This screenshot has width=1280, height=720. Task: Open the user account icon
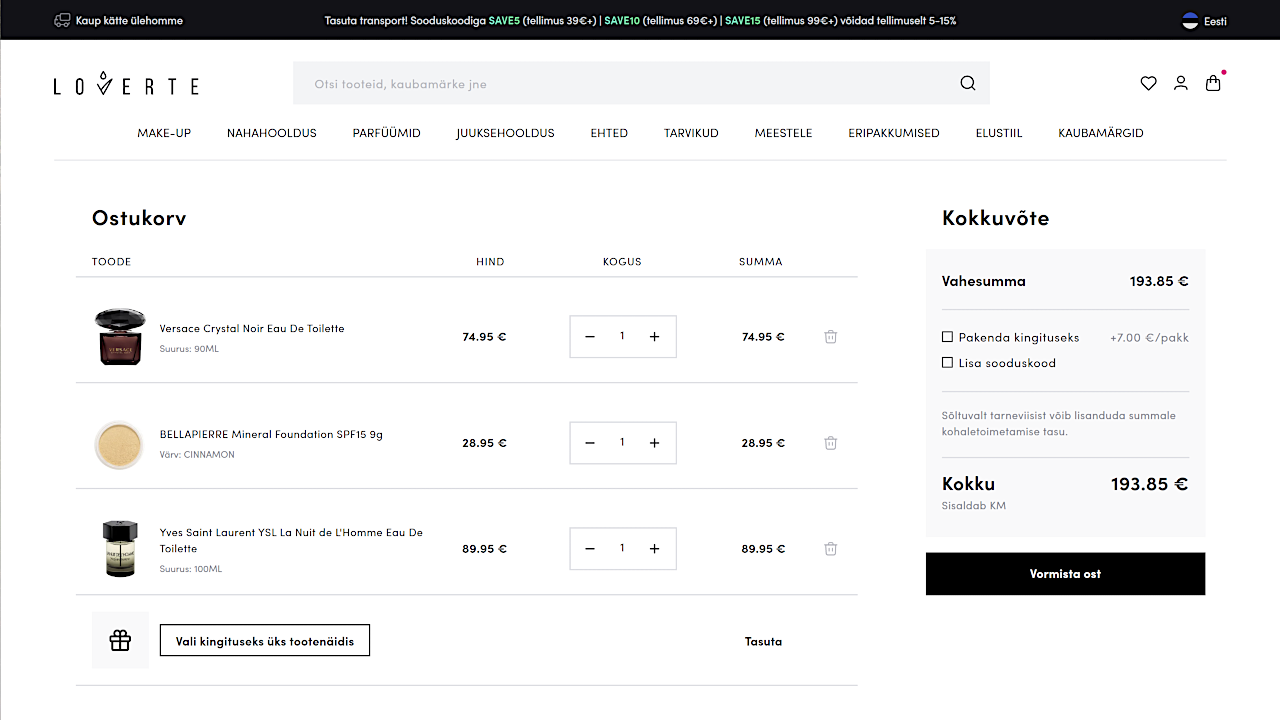pos(1181,84)
